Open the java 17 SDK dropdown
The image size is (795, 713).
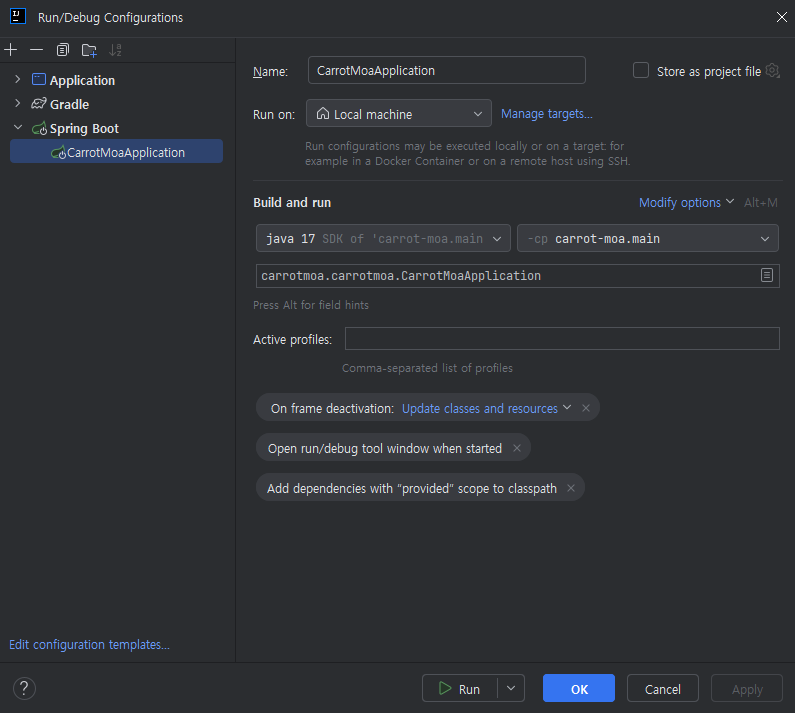pos(383,238)
